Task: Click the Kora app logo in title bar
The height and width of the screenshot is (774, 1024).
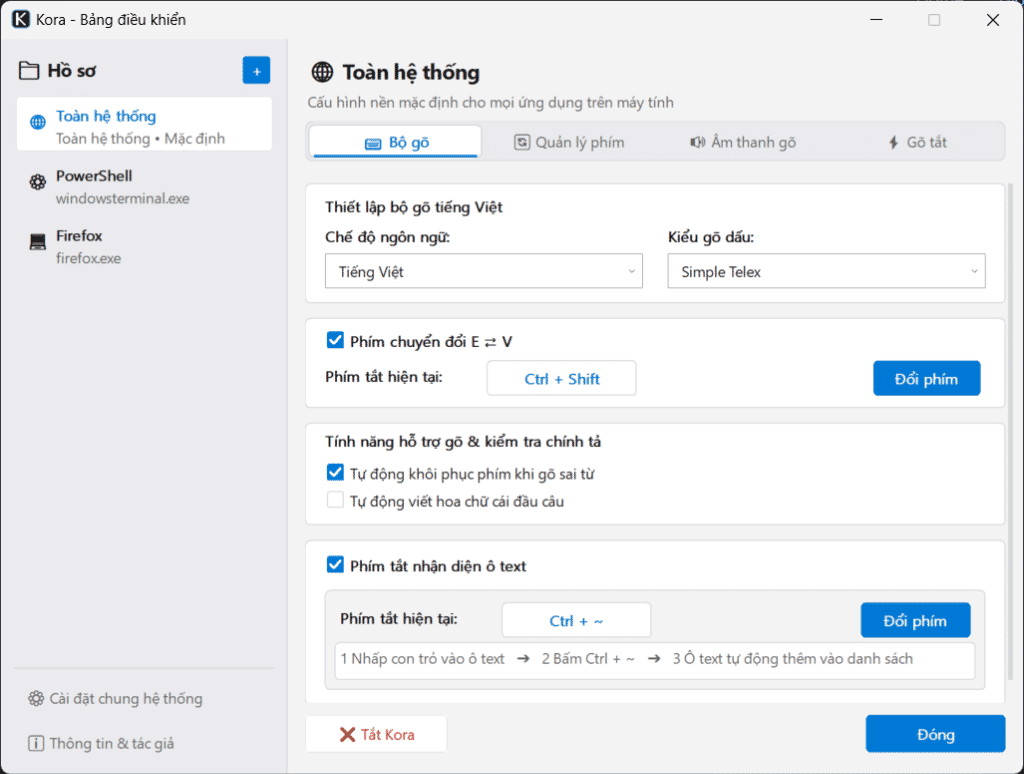Action: coord(21,20)
